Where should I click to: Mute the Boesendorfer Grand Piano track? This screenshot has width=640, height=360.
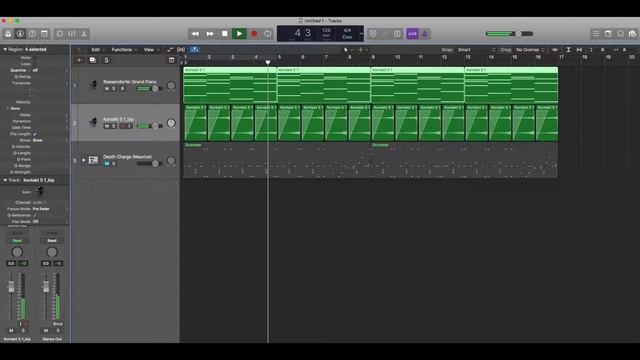107,89
